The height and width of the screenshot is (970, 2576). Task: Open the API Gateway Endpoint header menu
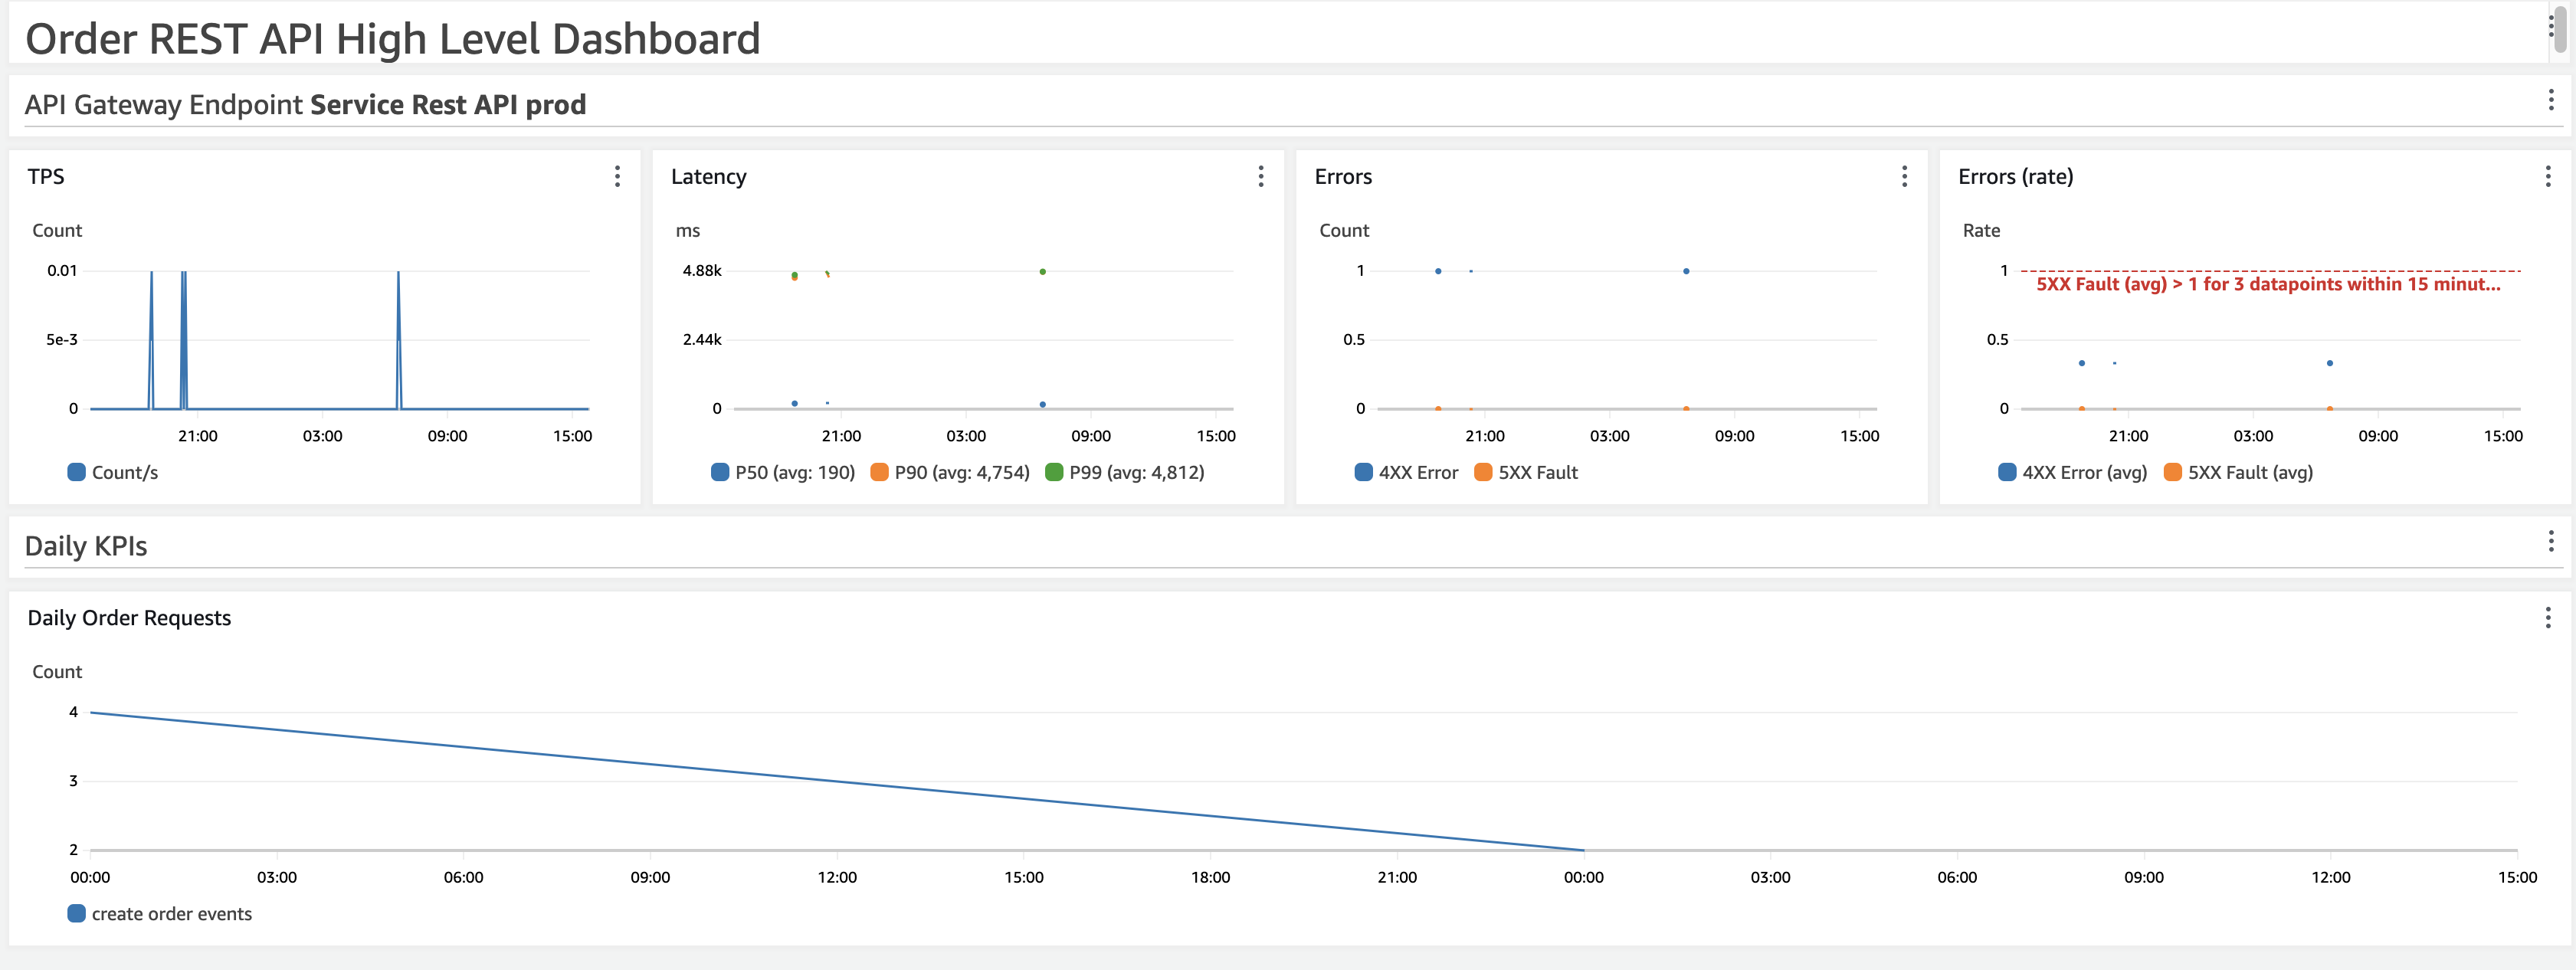2551,99
